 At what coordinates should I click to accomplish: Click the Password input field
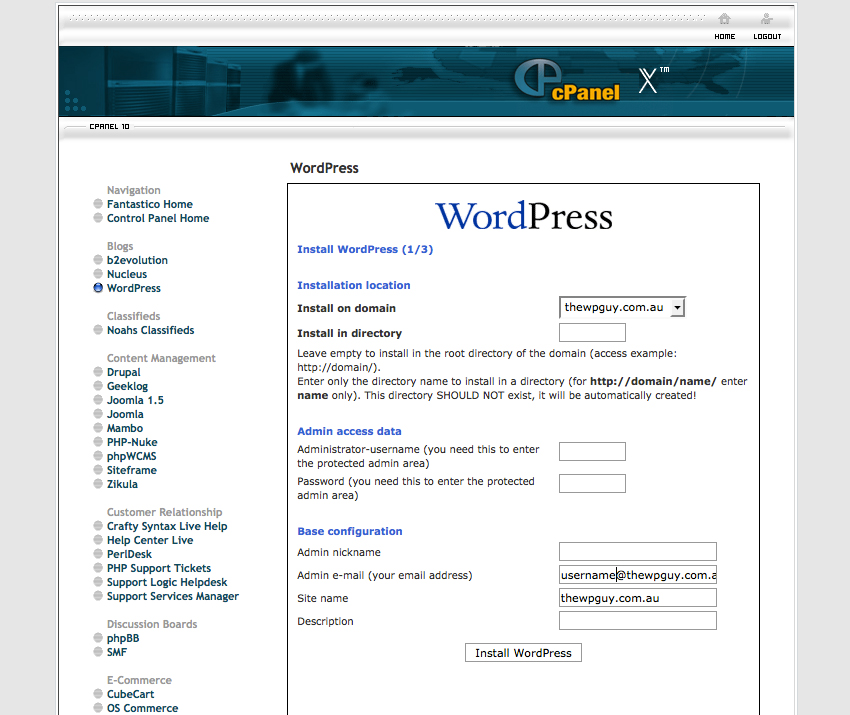coord(592,483)
